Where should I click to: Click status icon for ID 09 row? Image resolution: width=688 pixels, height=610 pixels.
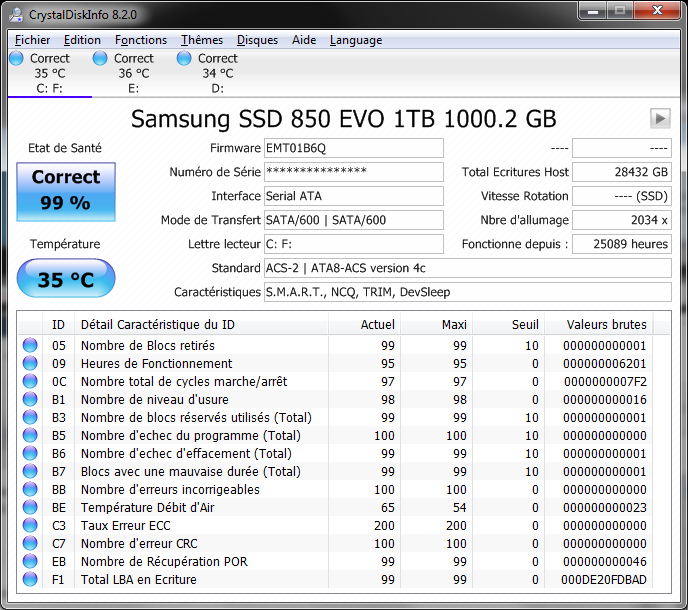(x=30, y=363)
